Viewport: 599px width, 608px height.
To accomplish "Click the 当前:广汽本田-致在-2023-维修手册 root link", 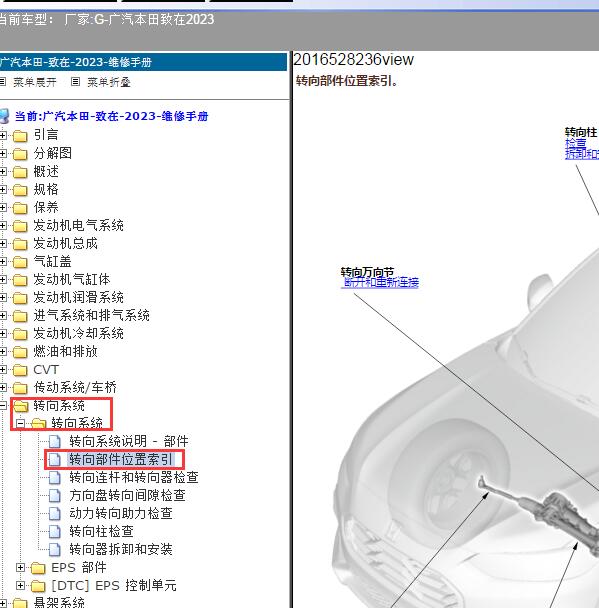I will tap(112, 116).
